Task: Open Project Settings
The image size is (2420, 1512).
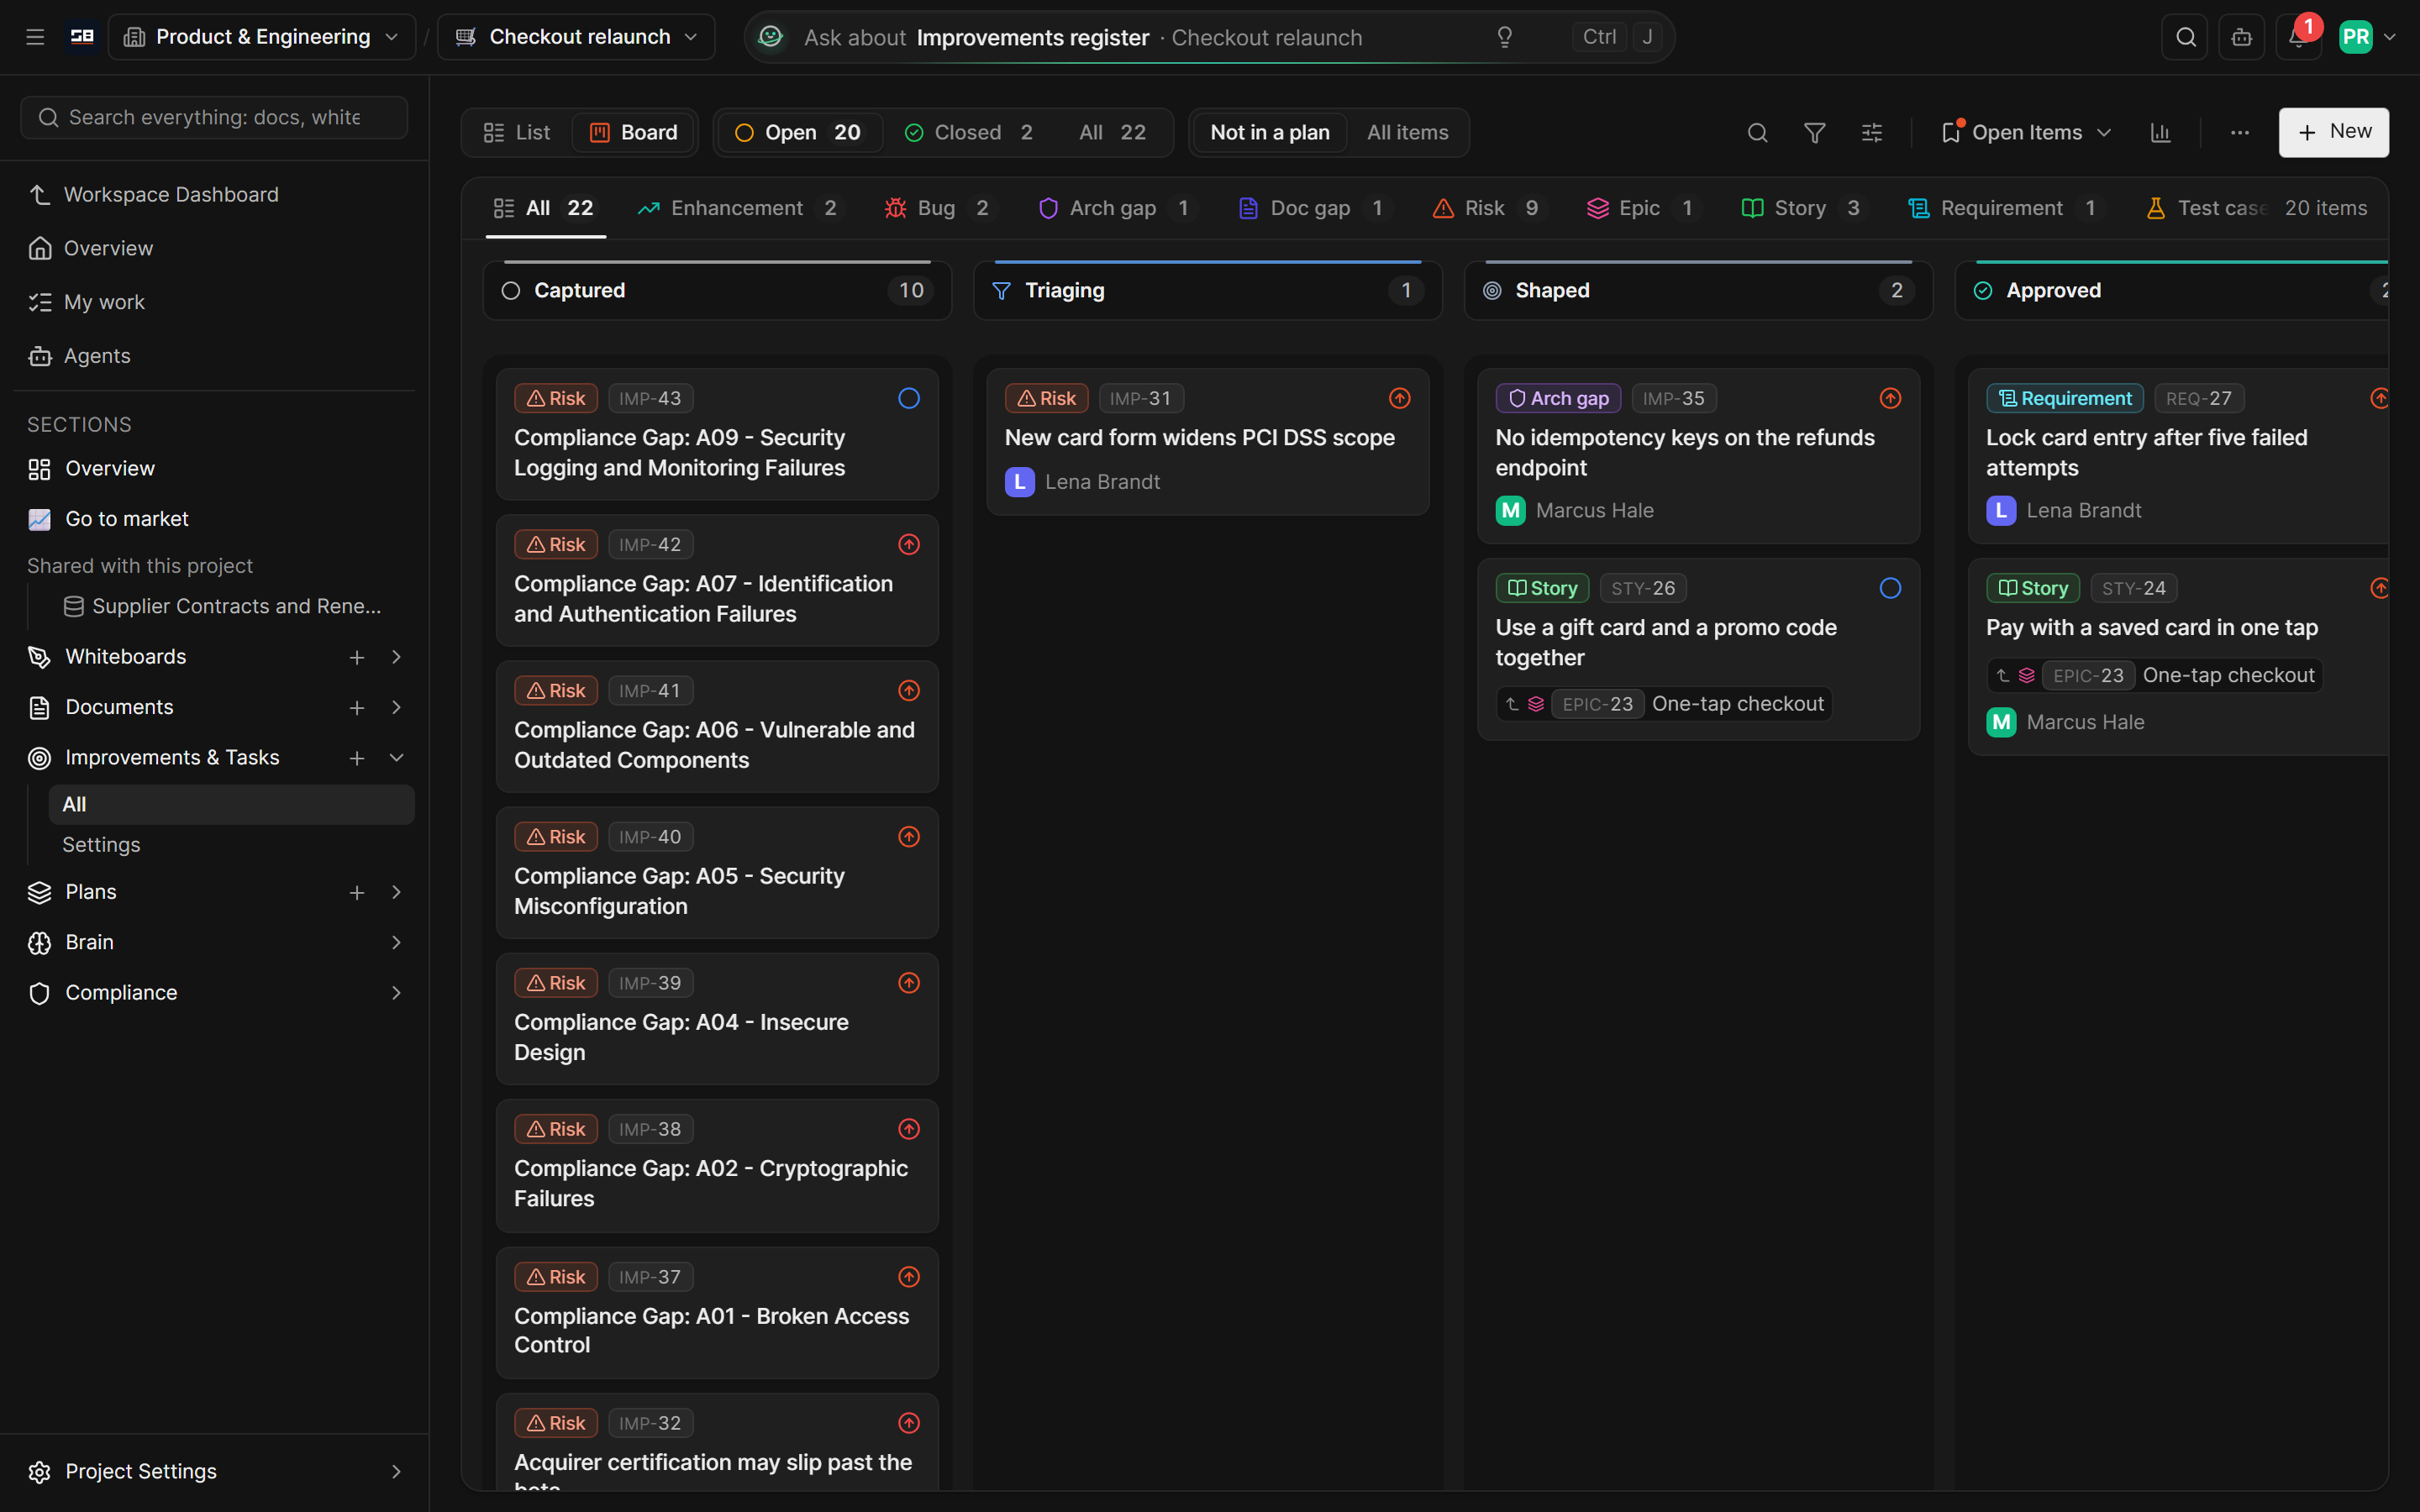Action: [214, 1471]
